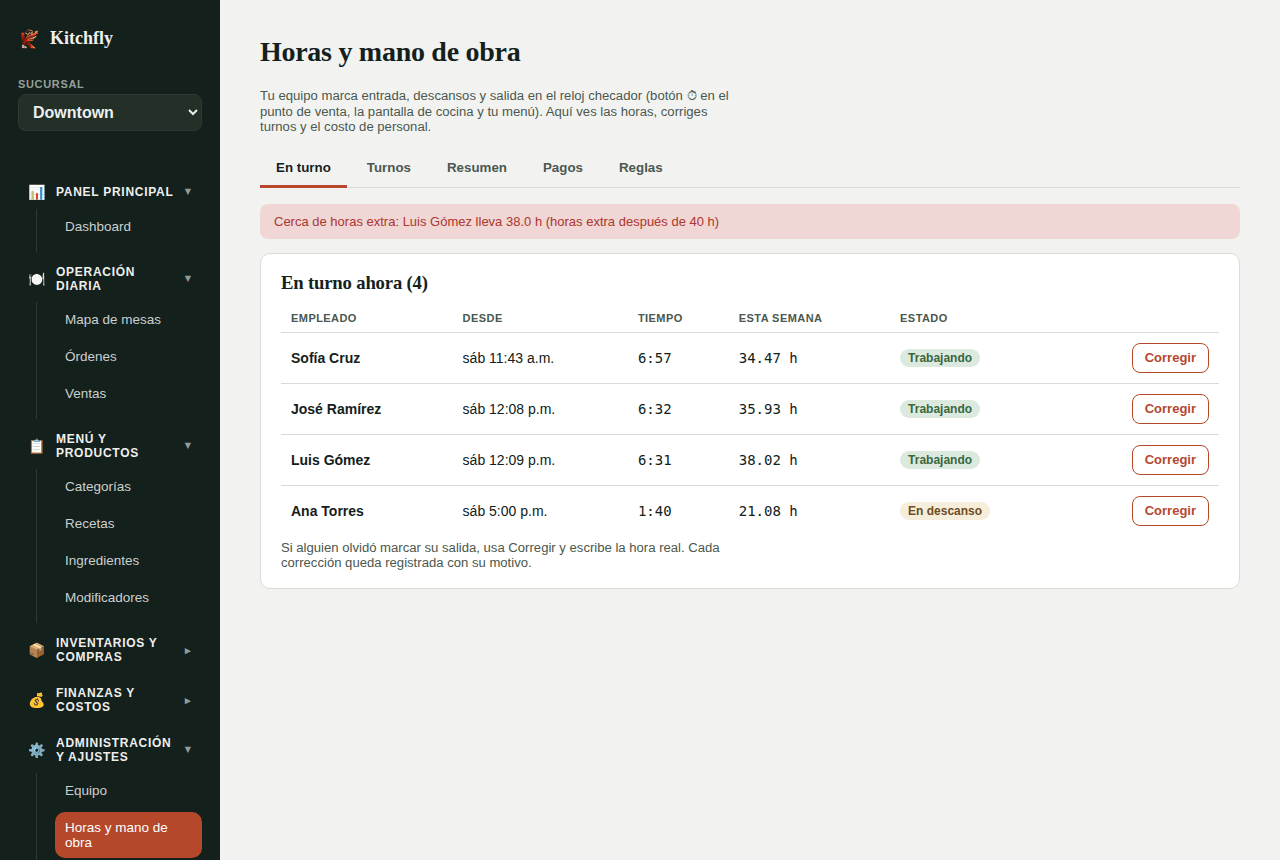Open the Sucursal Downtown dropdown
Viewport: 1280px width, 860px height.
(110, 112)
